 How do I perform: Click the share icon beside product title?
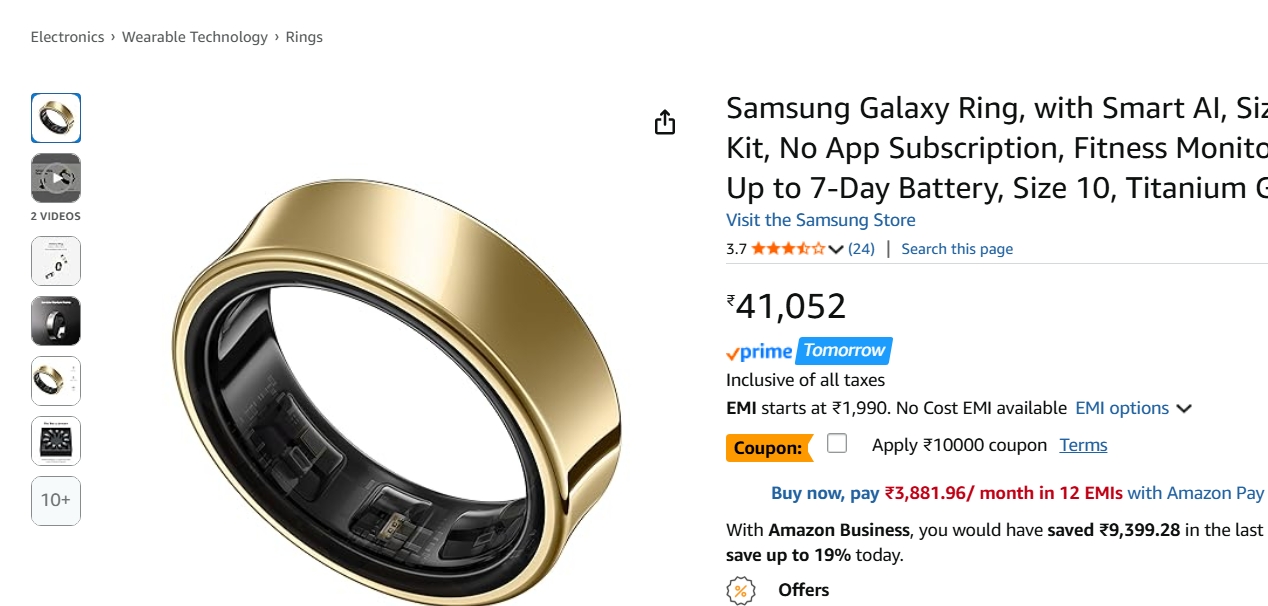pos(667,121)
